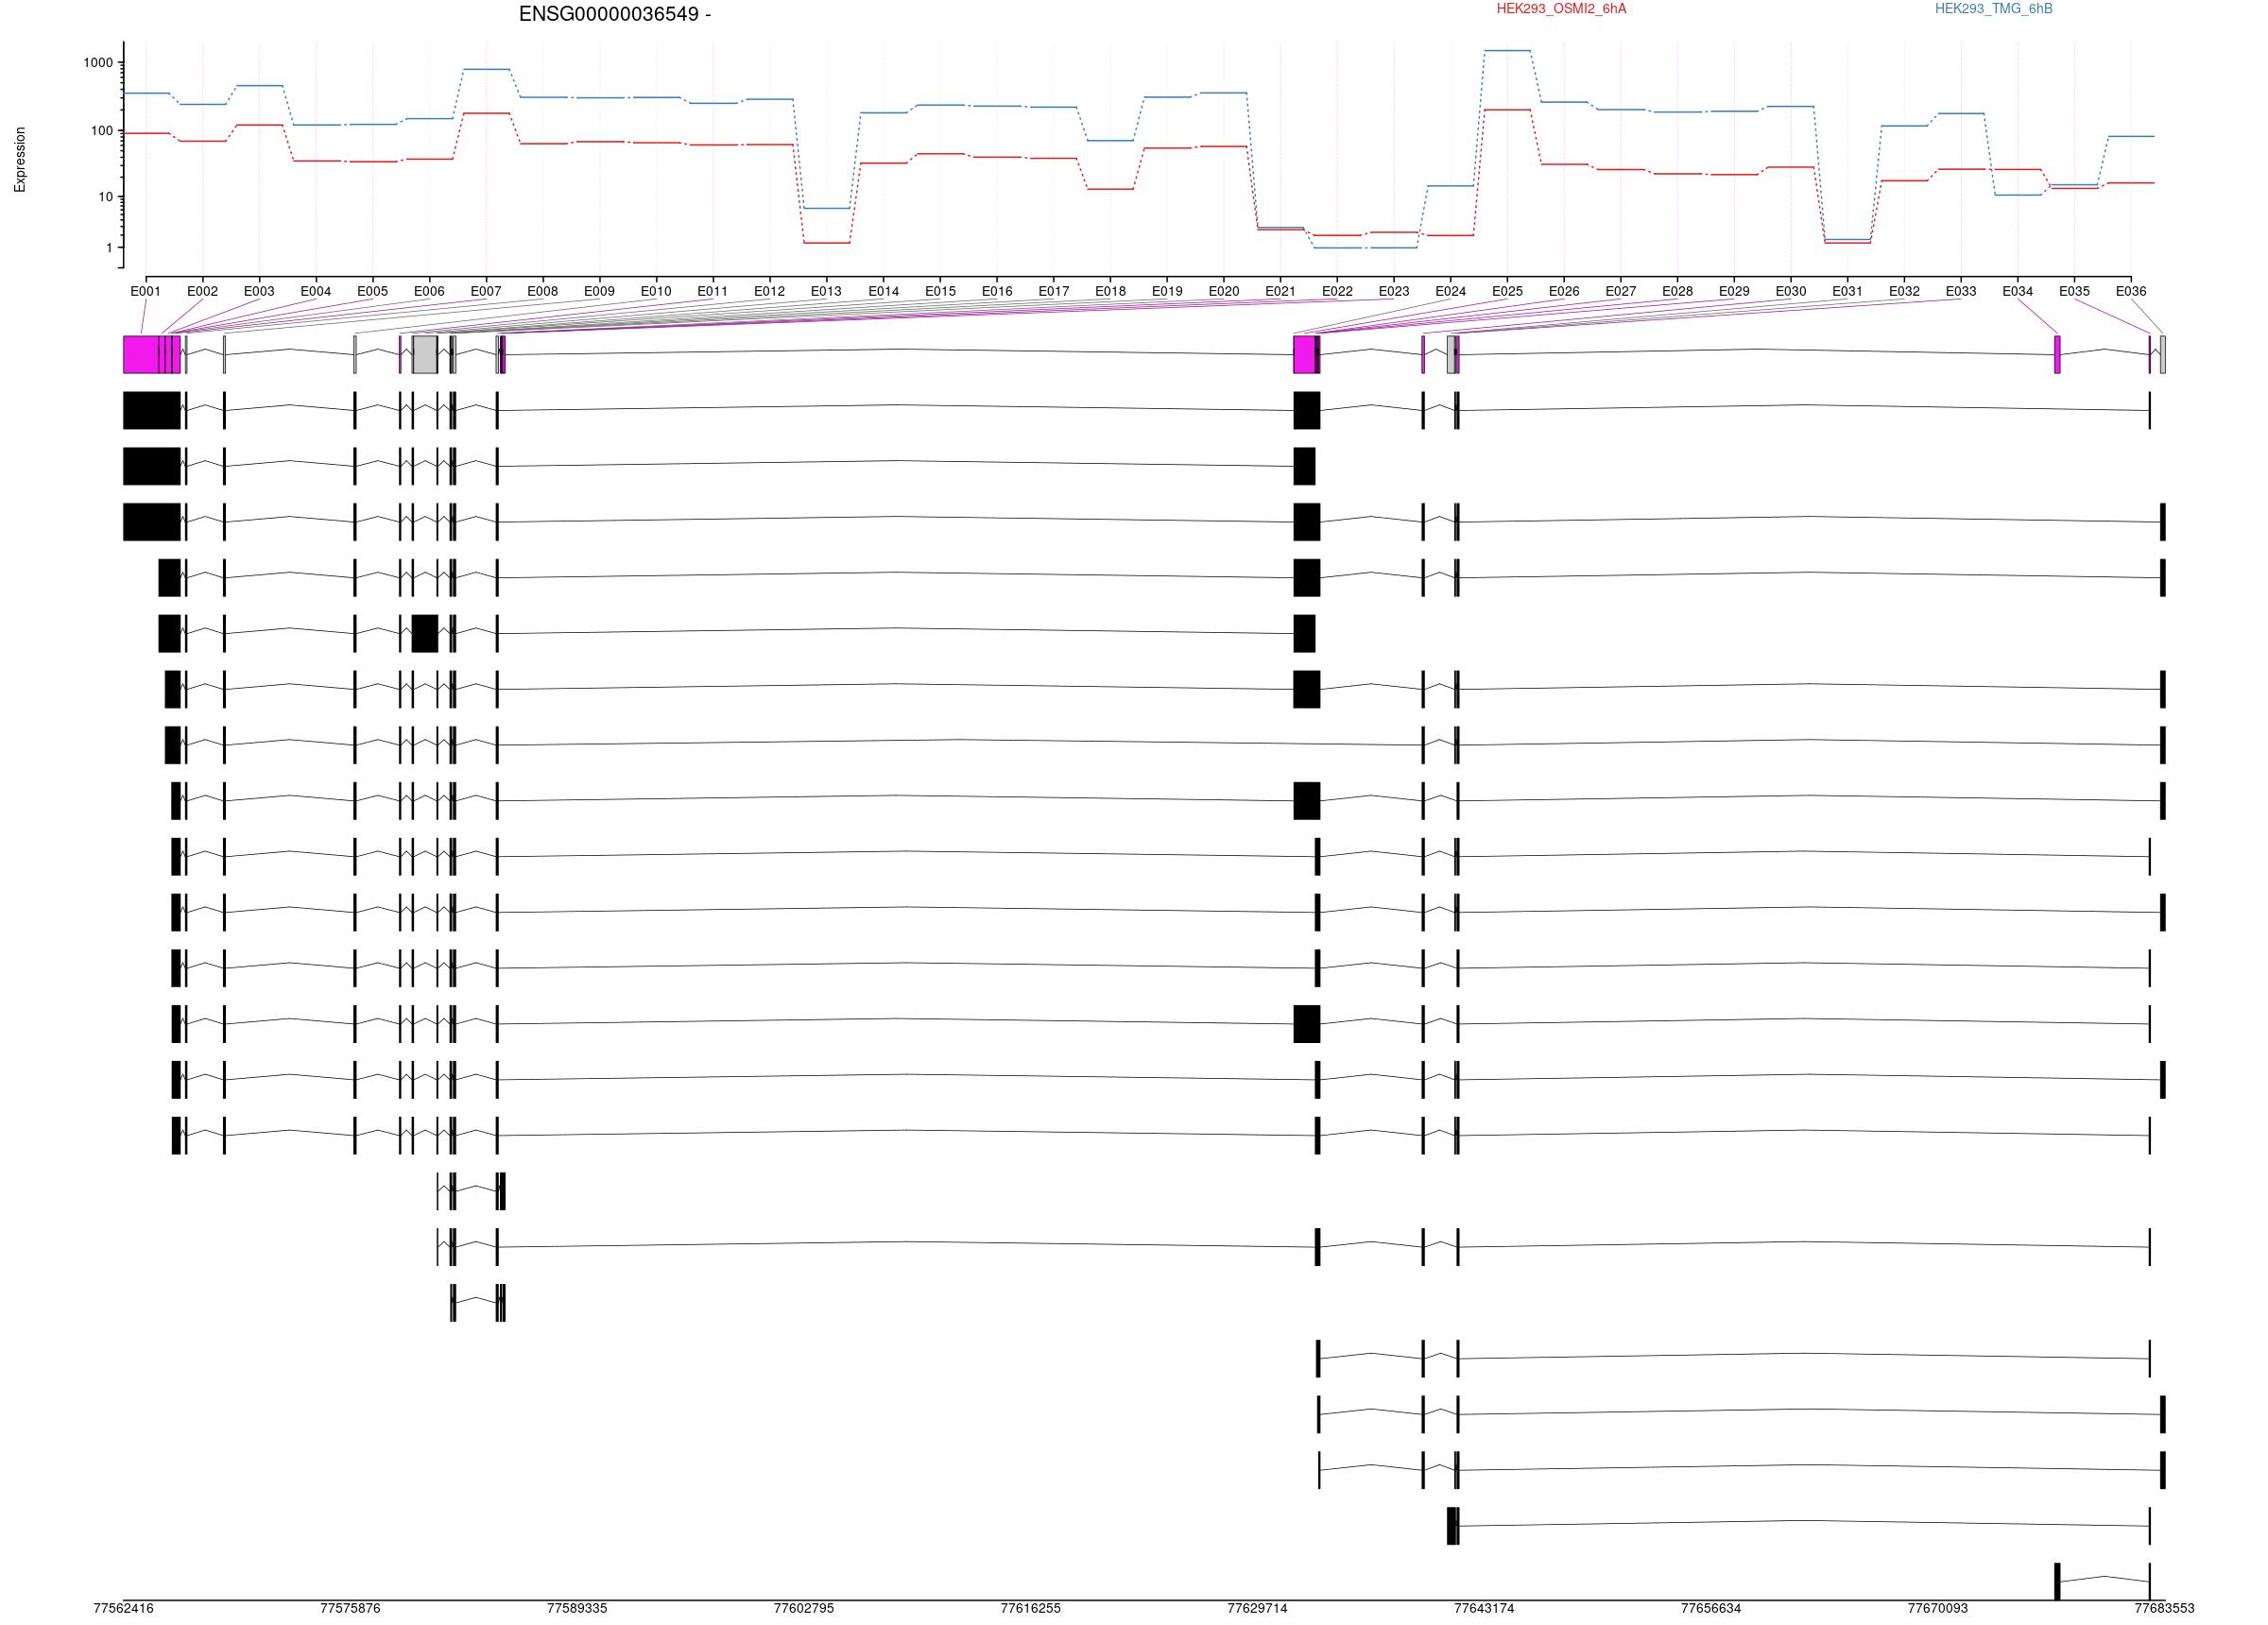Click genomic coordinate 77629714
This screenshot has height=1625, width=2268.
point(1257,1608)
